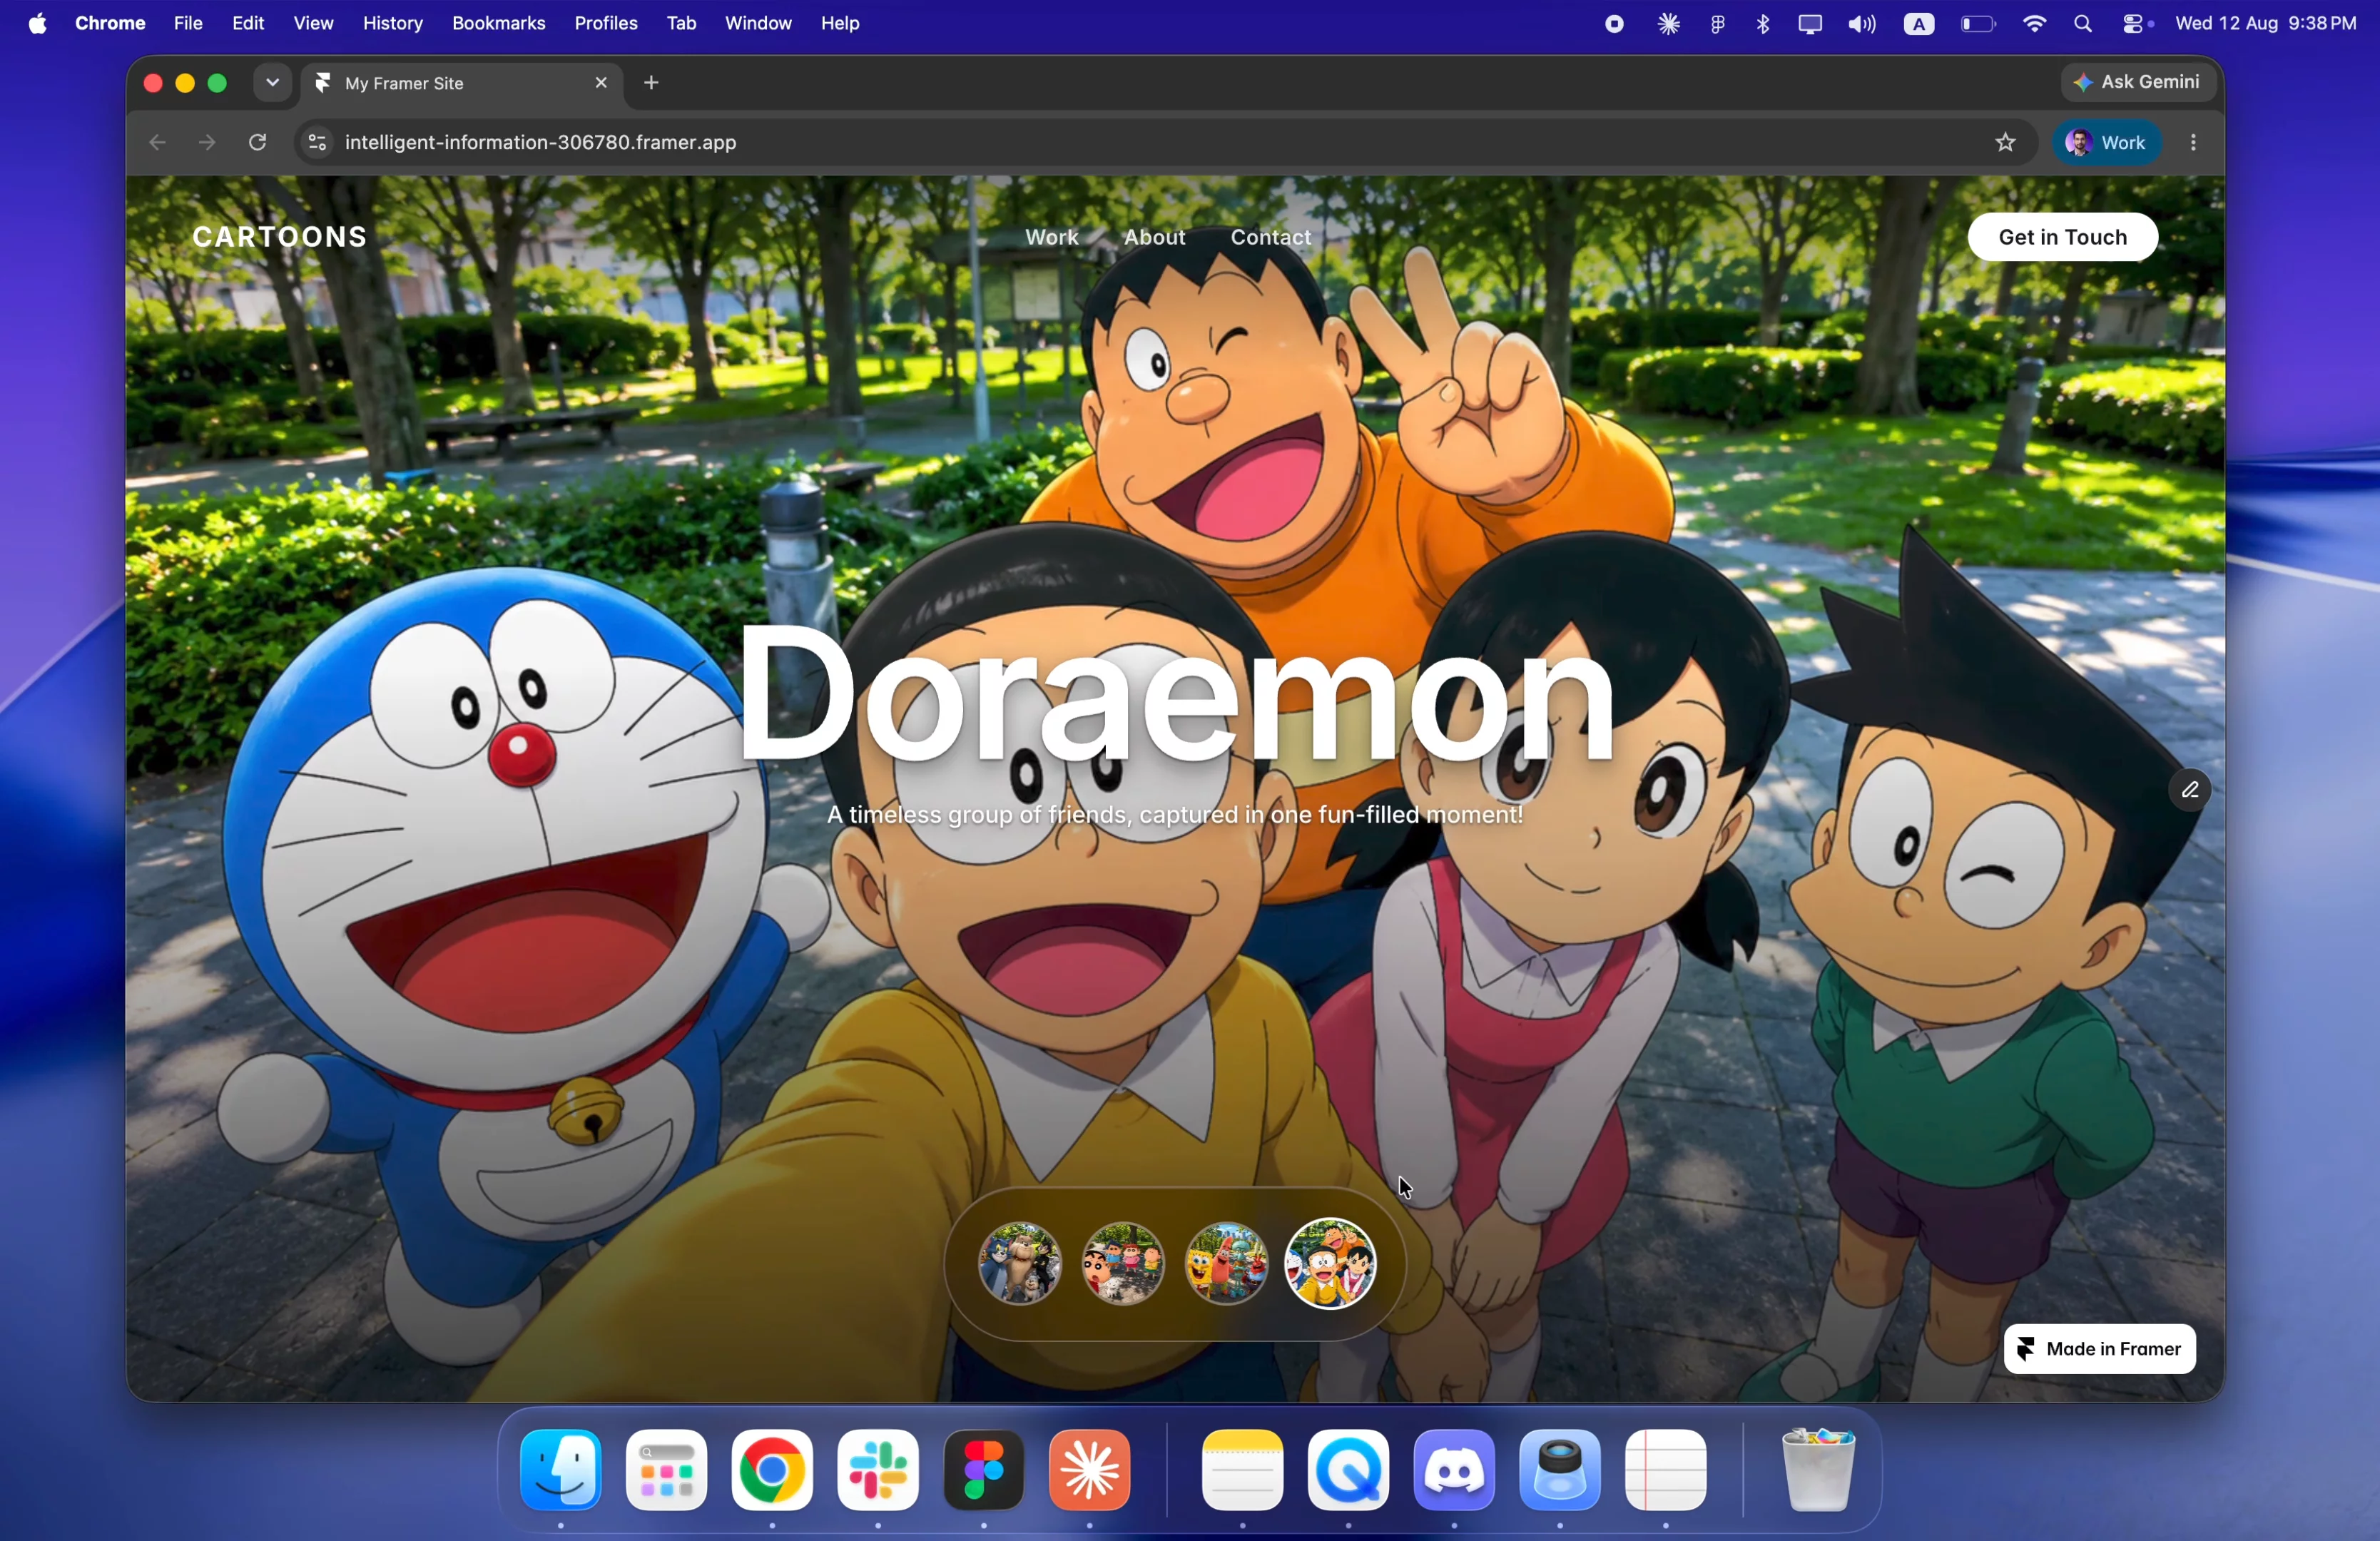Open Figma from the Dock
This screenshot has width=2380, height=1541.
[984, 1470]
